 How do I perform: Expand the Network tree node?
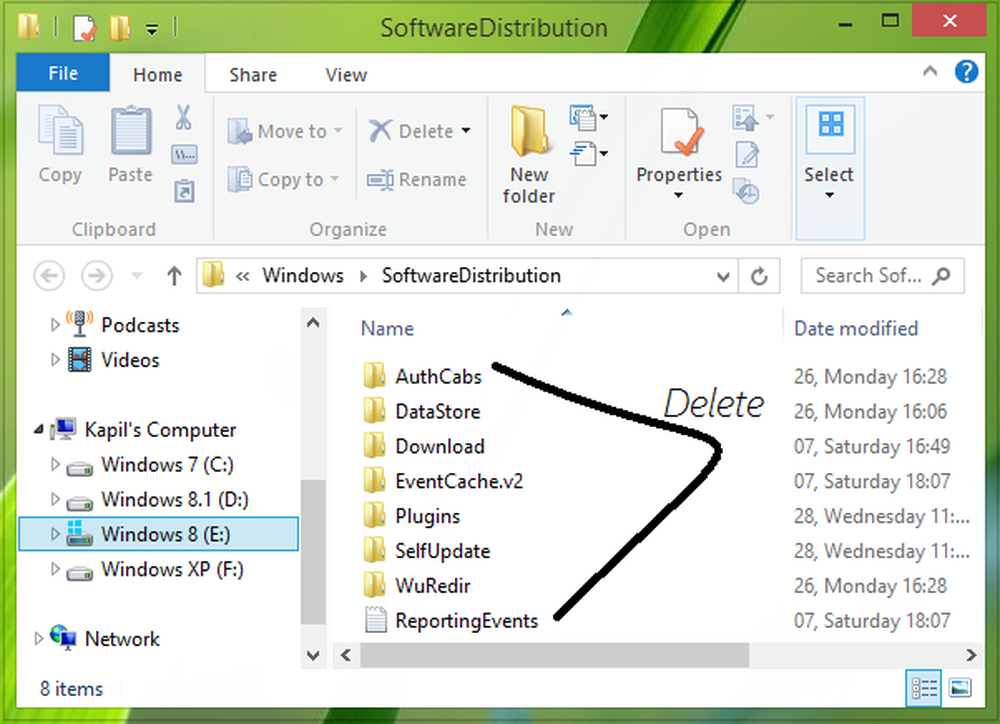[39, 639]
